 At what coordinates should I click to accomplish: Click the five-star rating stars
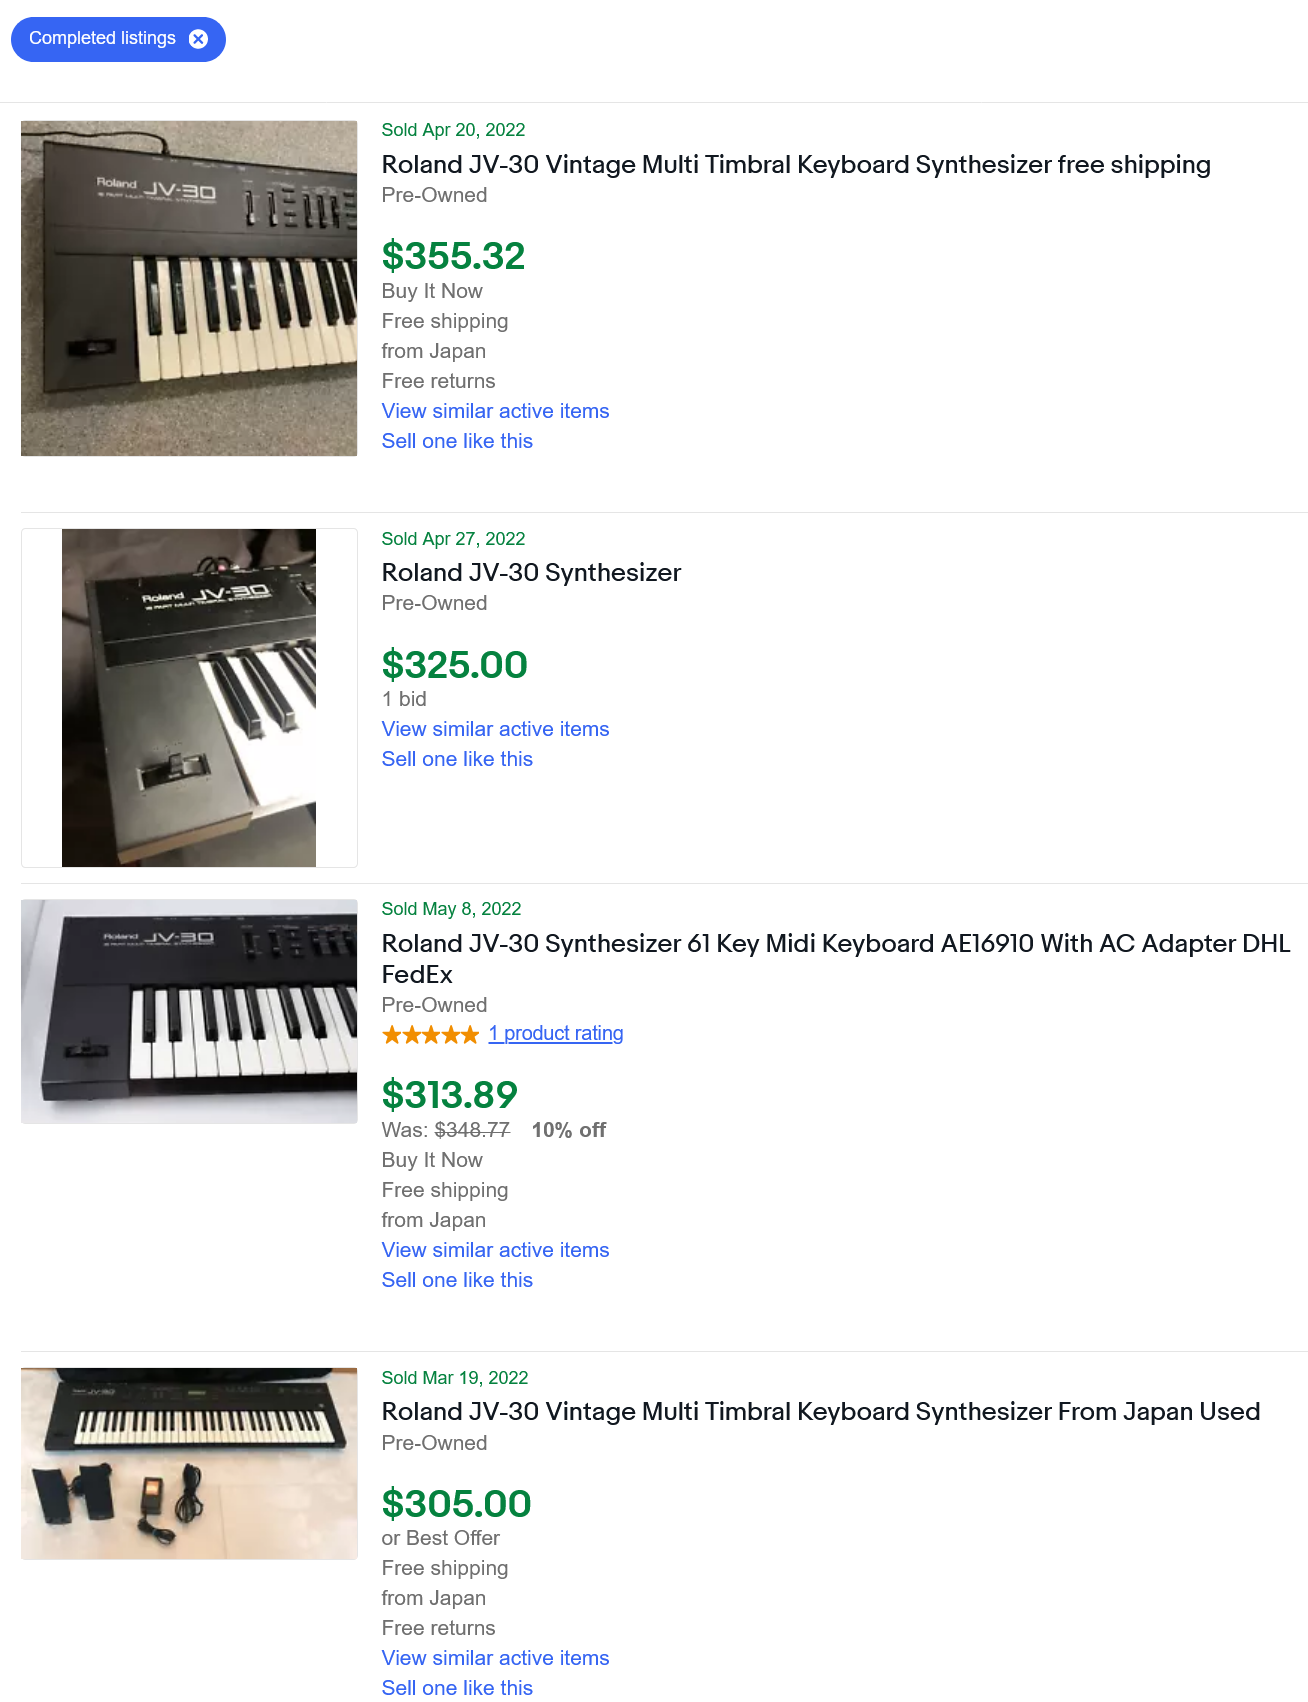click(x=430, y=1034)
